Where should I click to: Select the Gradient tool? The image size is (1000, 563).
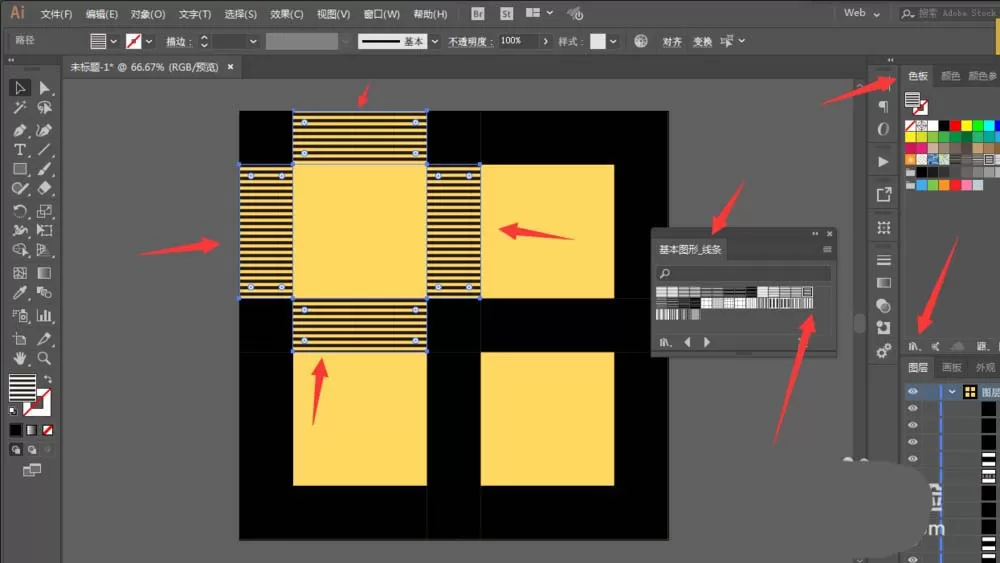pyautogui.click(x=44, y=273)
